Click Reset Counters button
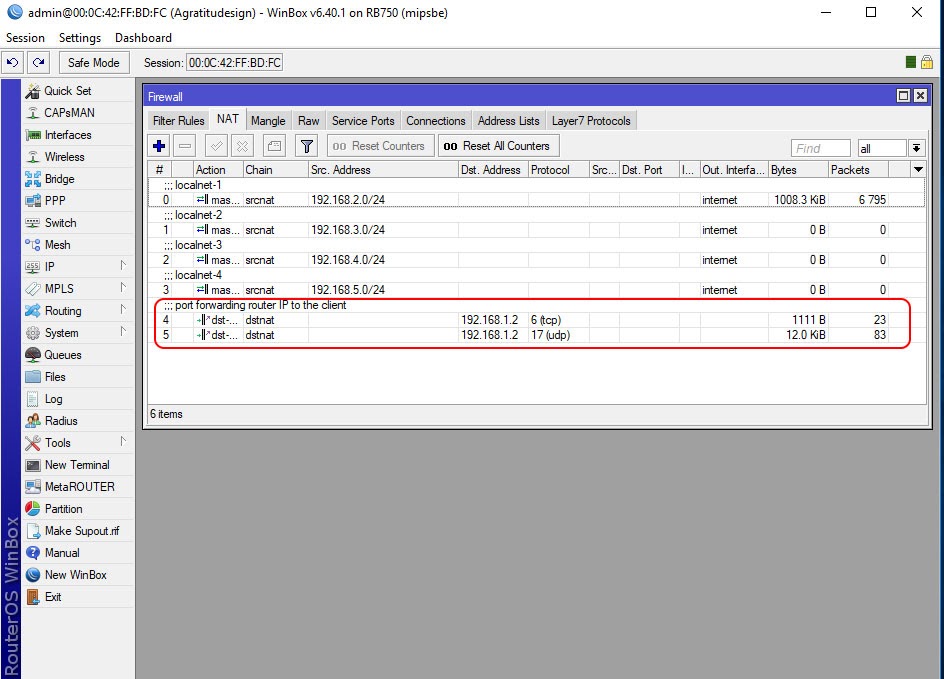 click(x=380, y=146)
